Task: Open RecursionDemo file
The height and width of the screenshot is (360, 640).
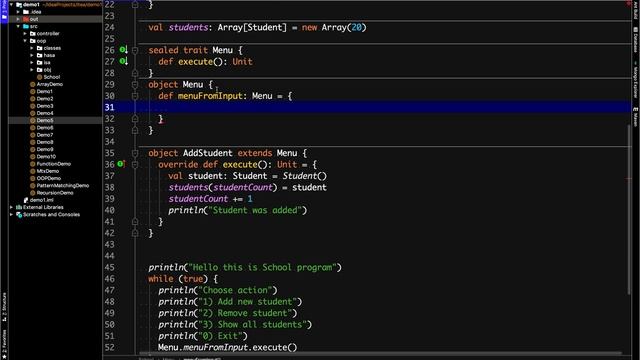Action: click(55, 193)
